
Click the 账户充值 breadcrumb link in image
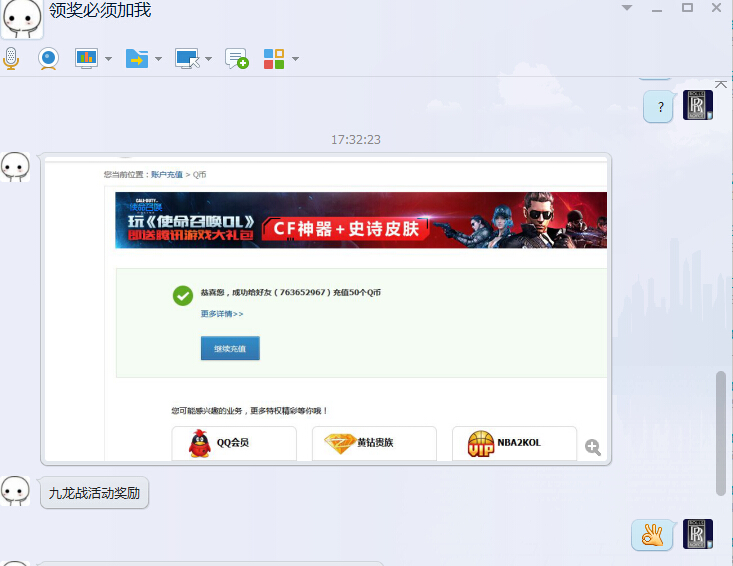coord(167,175)
